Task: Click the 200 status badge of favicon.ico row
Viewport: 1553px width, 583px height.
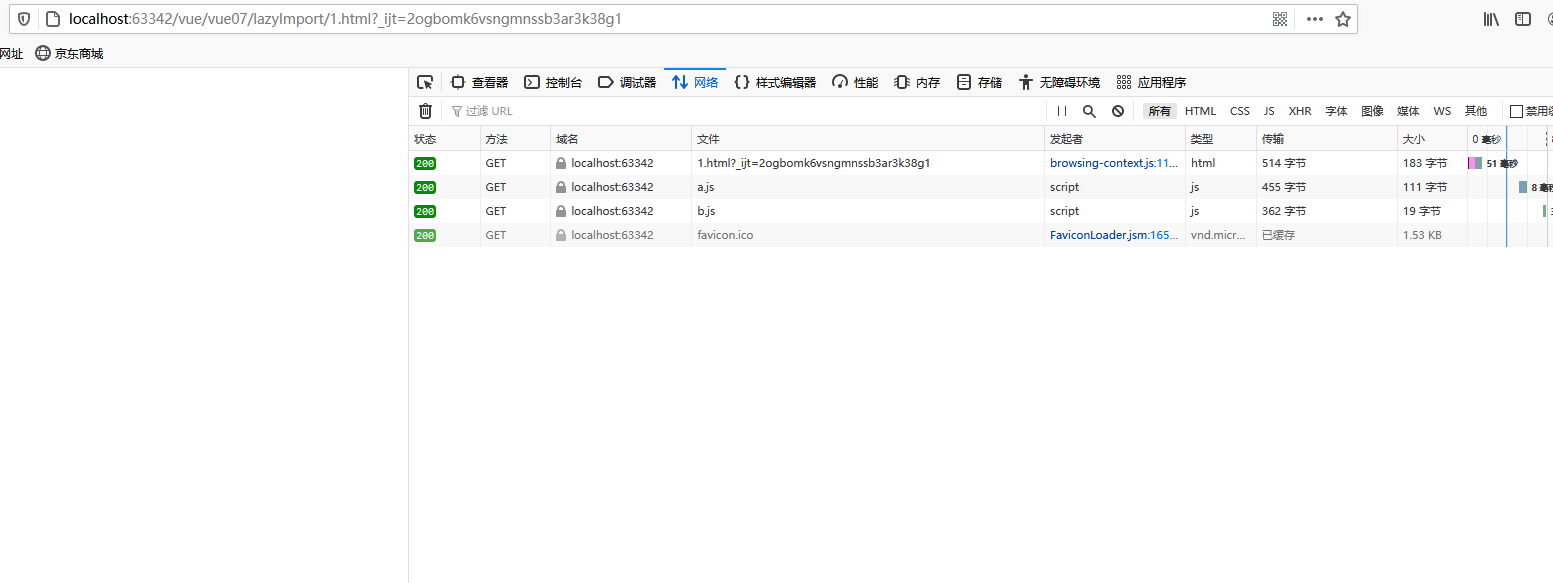Action: [x=425, y=235]
